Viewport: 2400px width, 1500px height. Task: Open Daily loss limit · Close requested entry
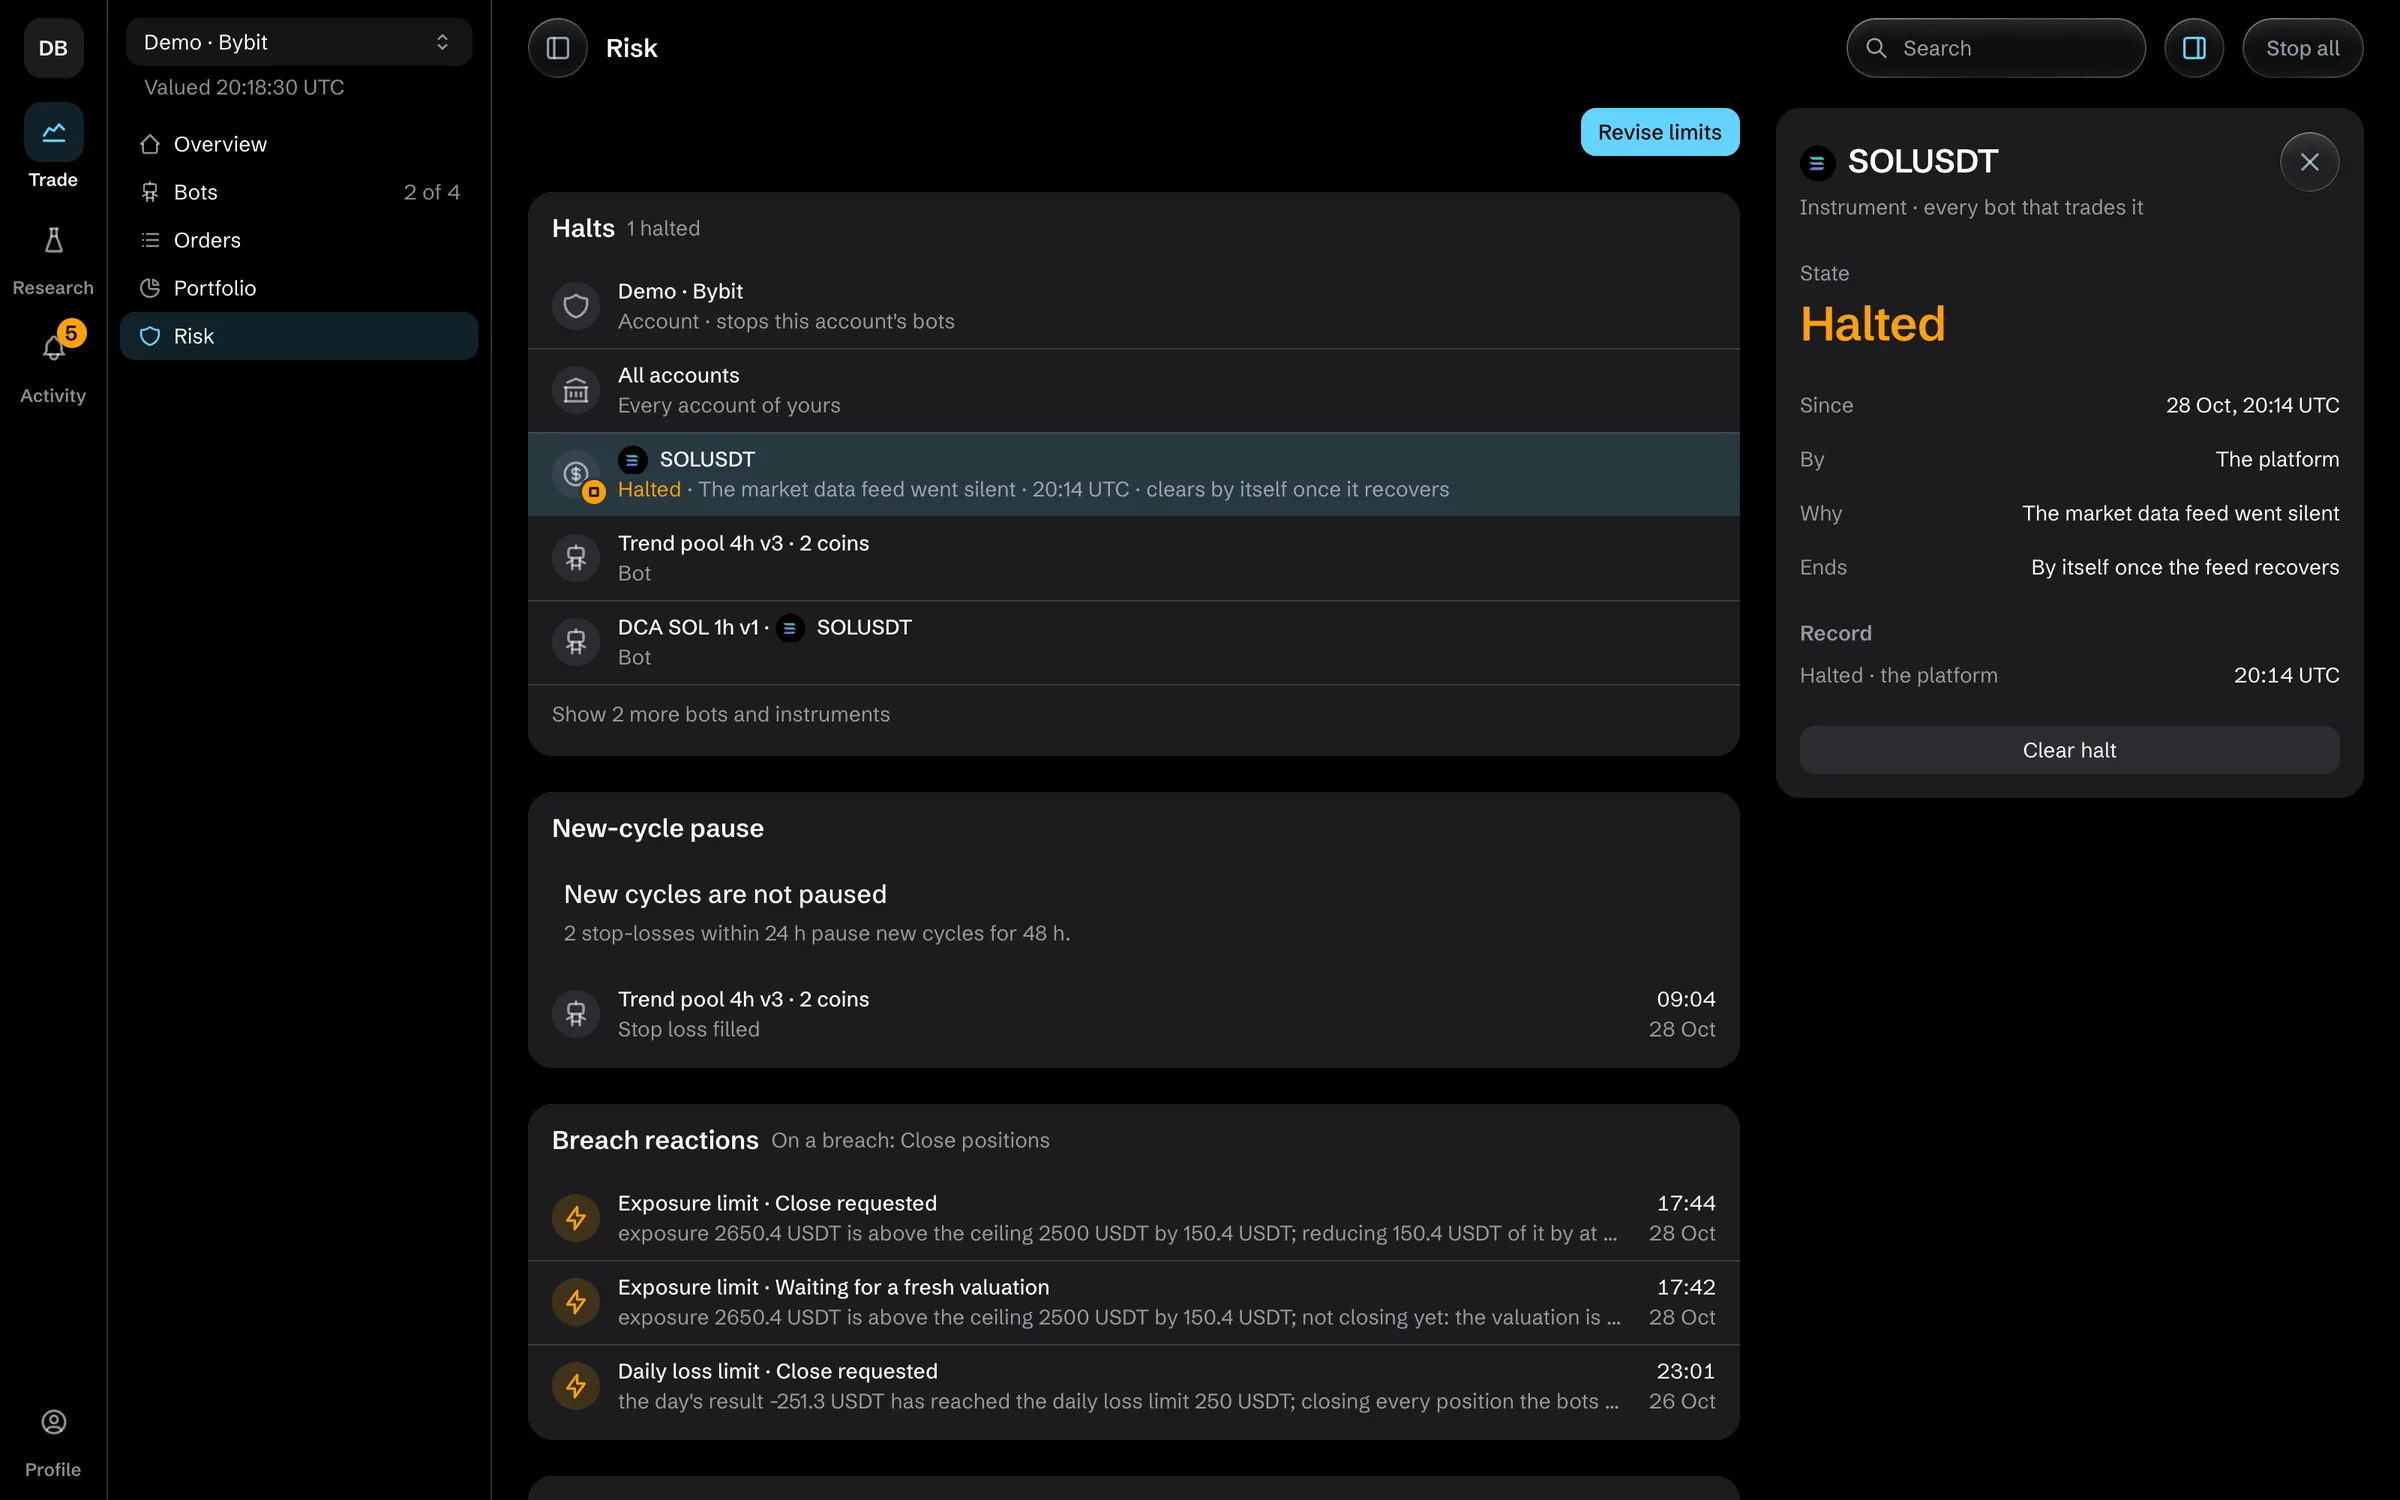tap(1134, 1386)
